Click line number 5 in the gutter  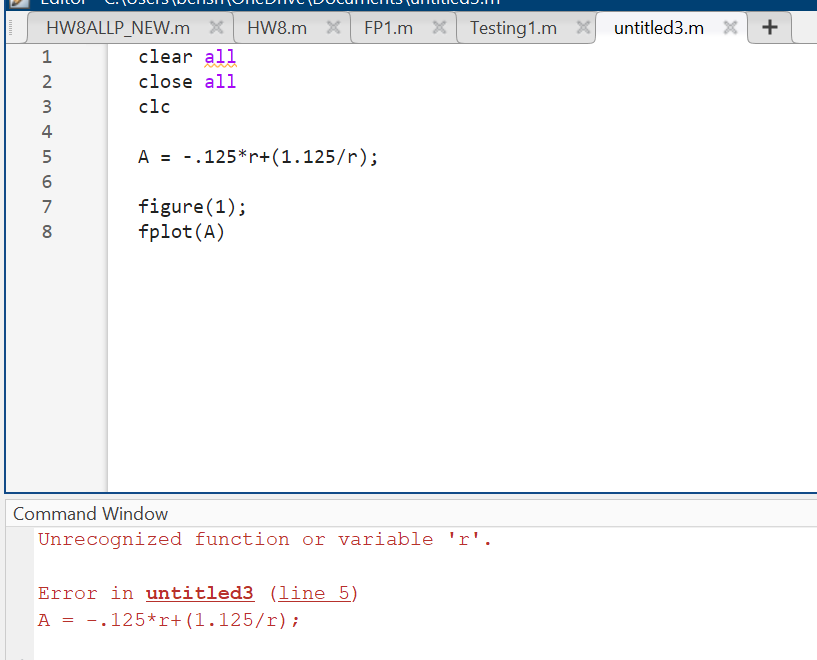coord(46,157)
